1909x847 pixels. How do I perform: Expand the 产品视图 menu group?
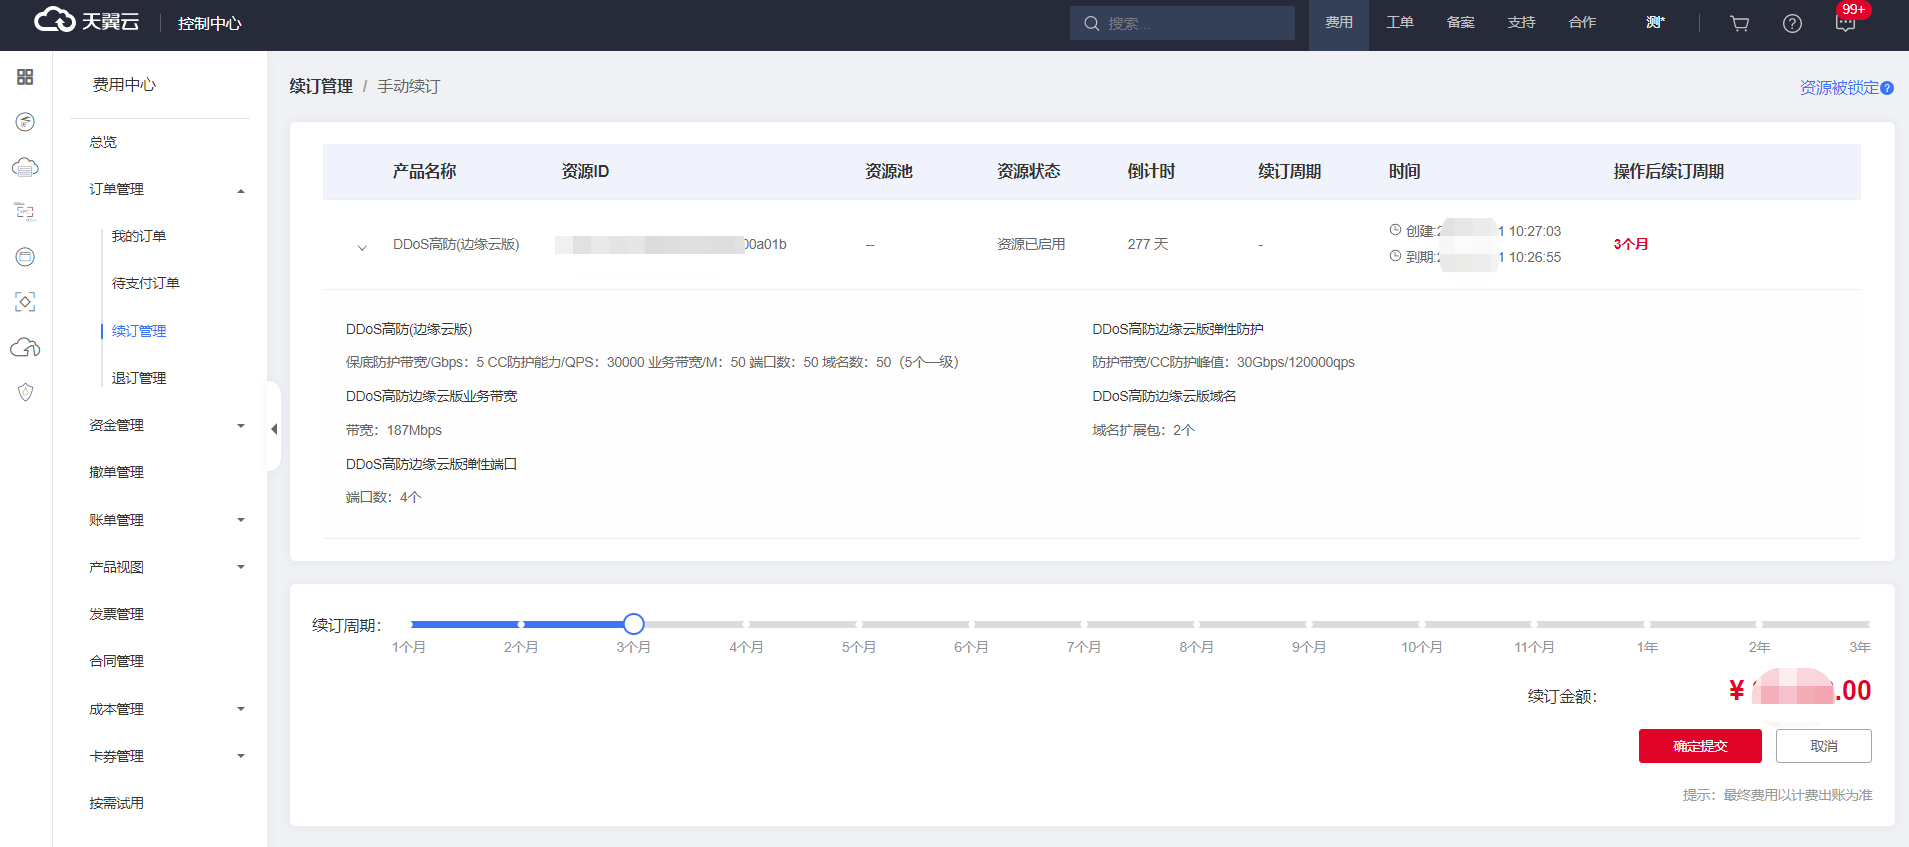click(x=241, y=567)
